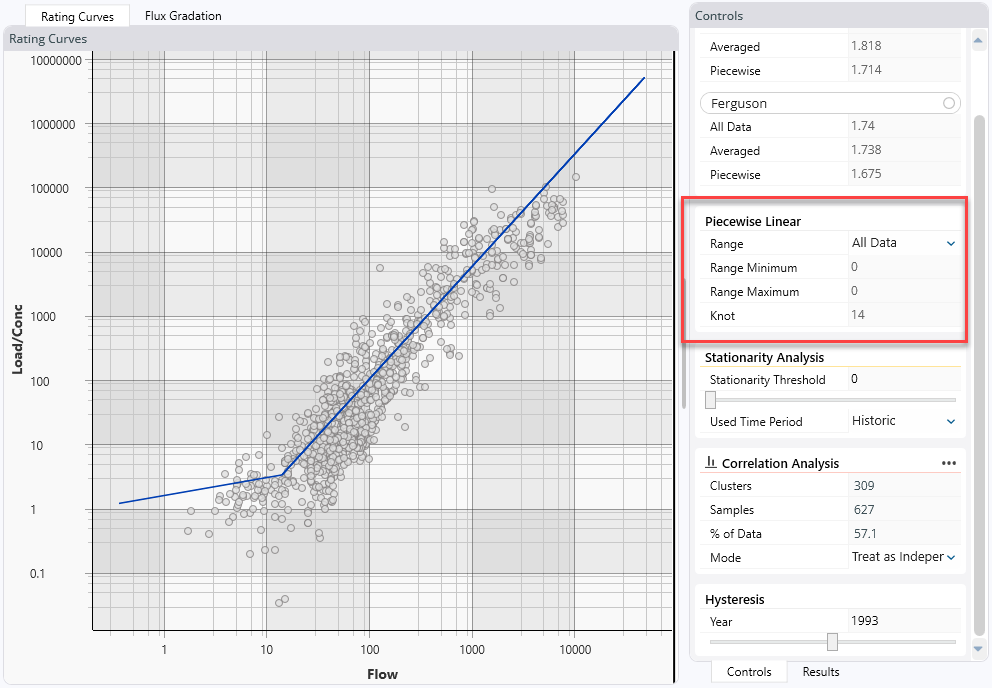This screenshot has height=688, width=992.
Task: Click the Controls panel vertical scrollbar
Action: [978, 250]
